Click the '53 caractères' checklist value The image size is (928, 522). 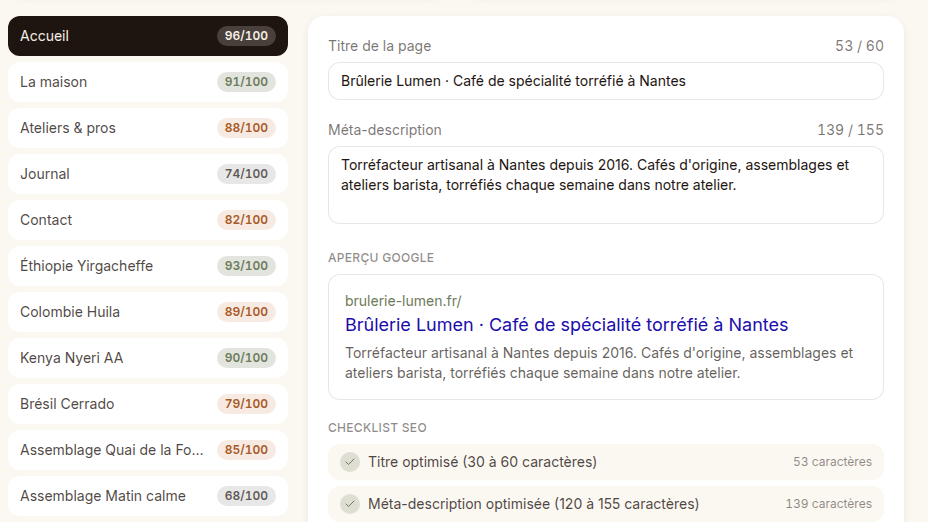click(832, 462)
